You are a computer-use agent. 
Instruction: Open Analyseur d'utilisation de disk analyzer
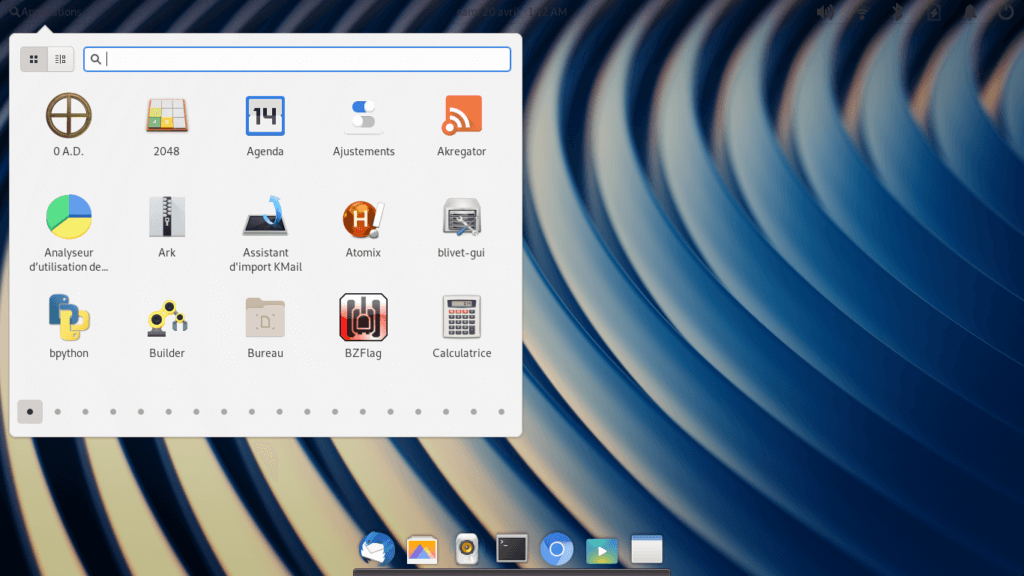tap(69, 232)
